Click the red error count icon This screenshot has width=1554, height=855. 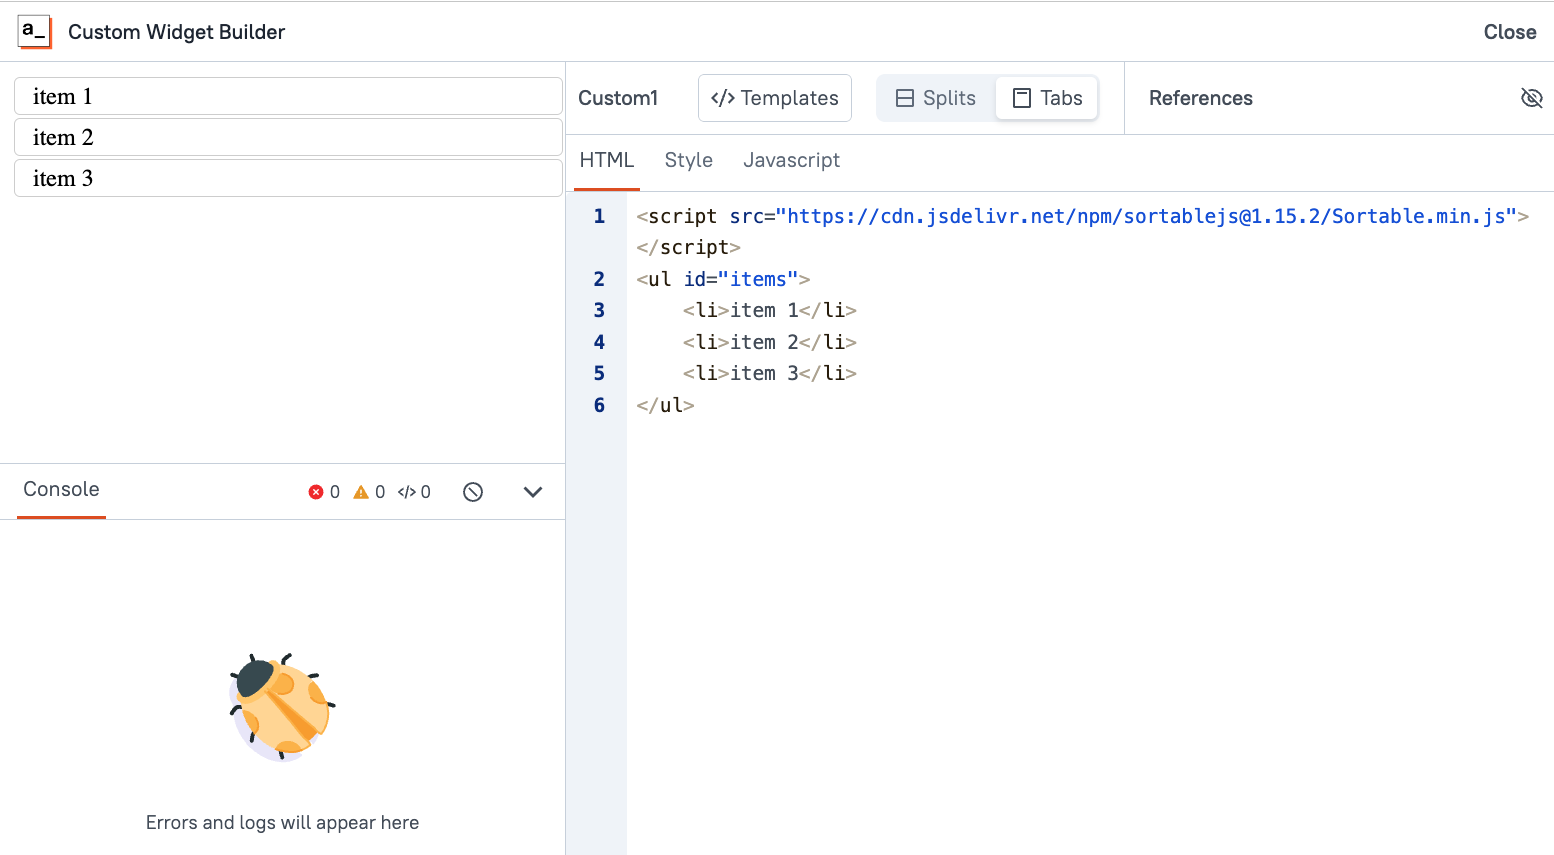point(316,492)
